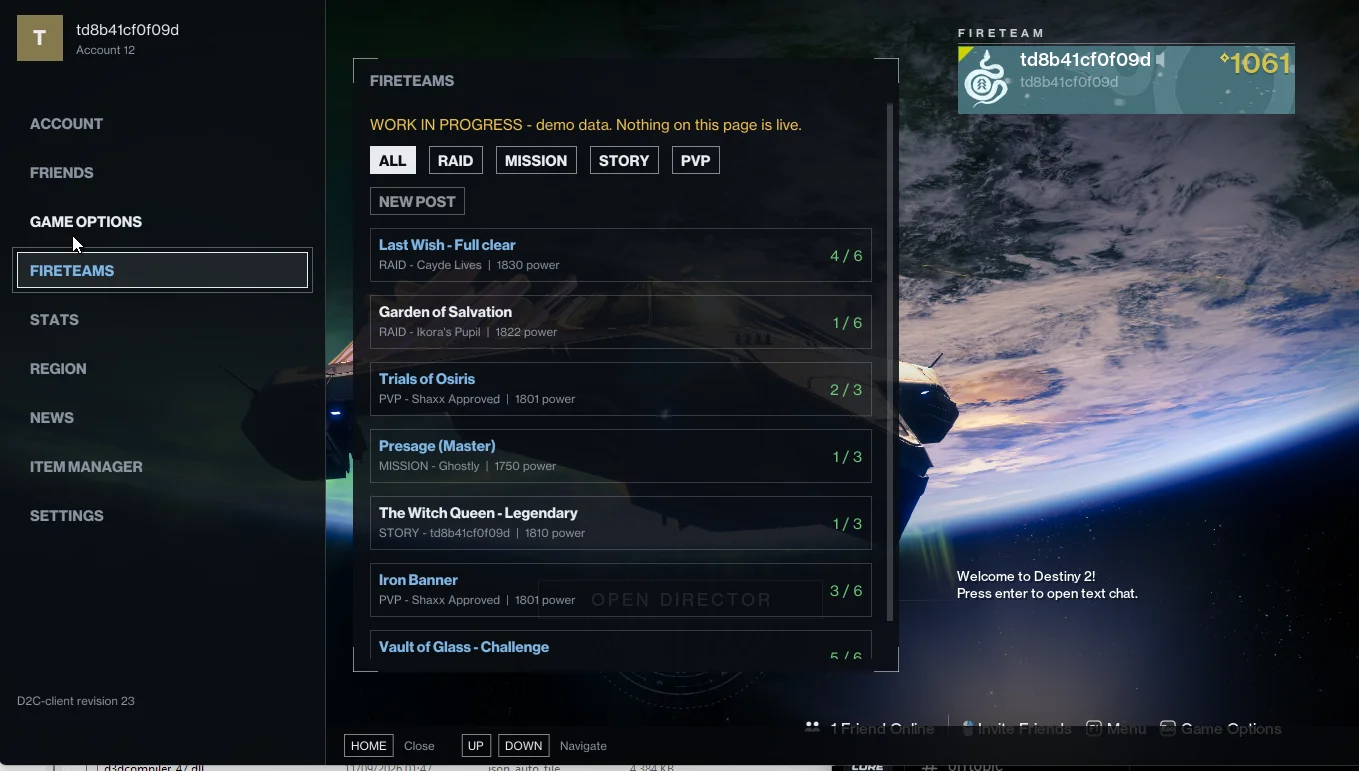Select the Trials of Osiris fireteam post
Screen dimensions: 1359x771
tap(620, 389)
